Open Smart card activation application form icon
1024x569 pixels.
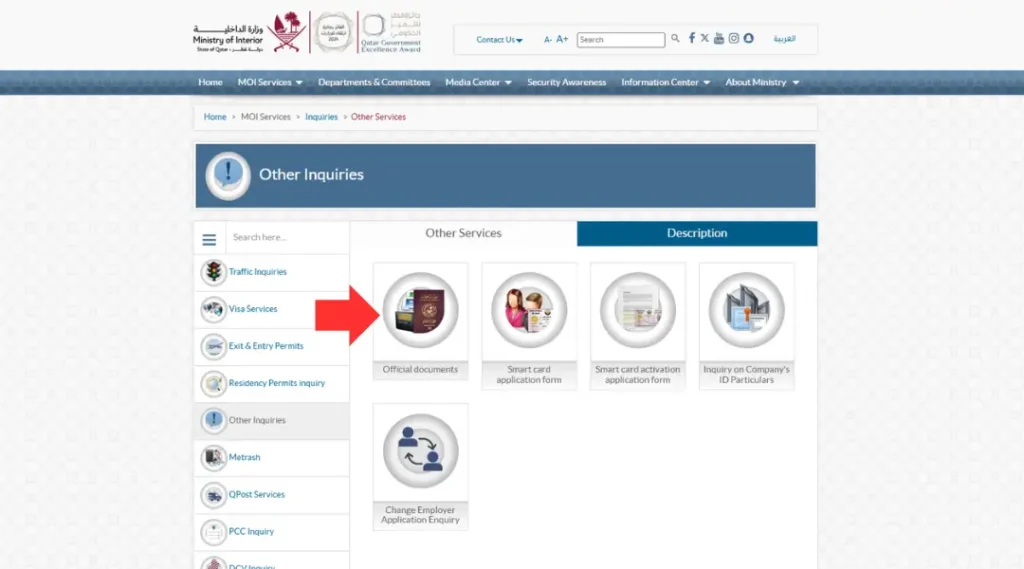point(638,310)
